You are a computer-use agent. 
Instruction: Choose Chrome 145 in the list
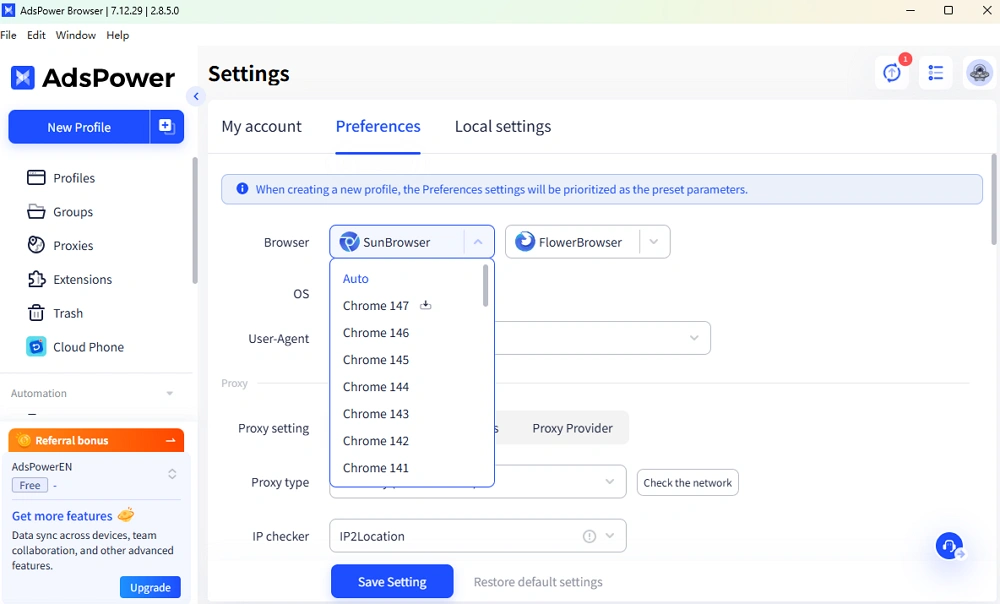[x=375, y=360]
